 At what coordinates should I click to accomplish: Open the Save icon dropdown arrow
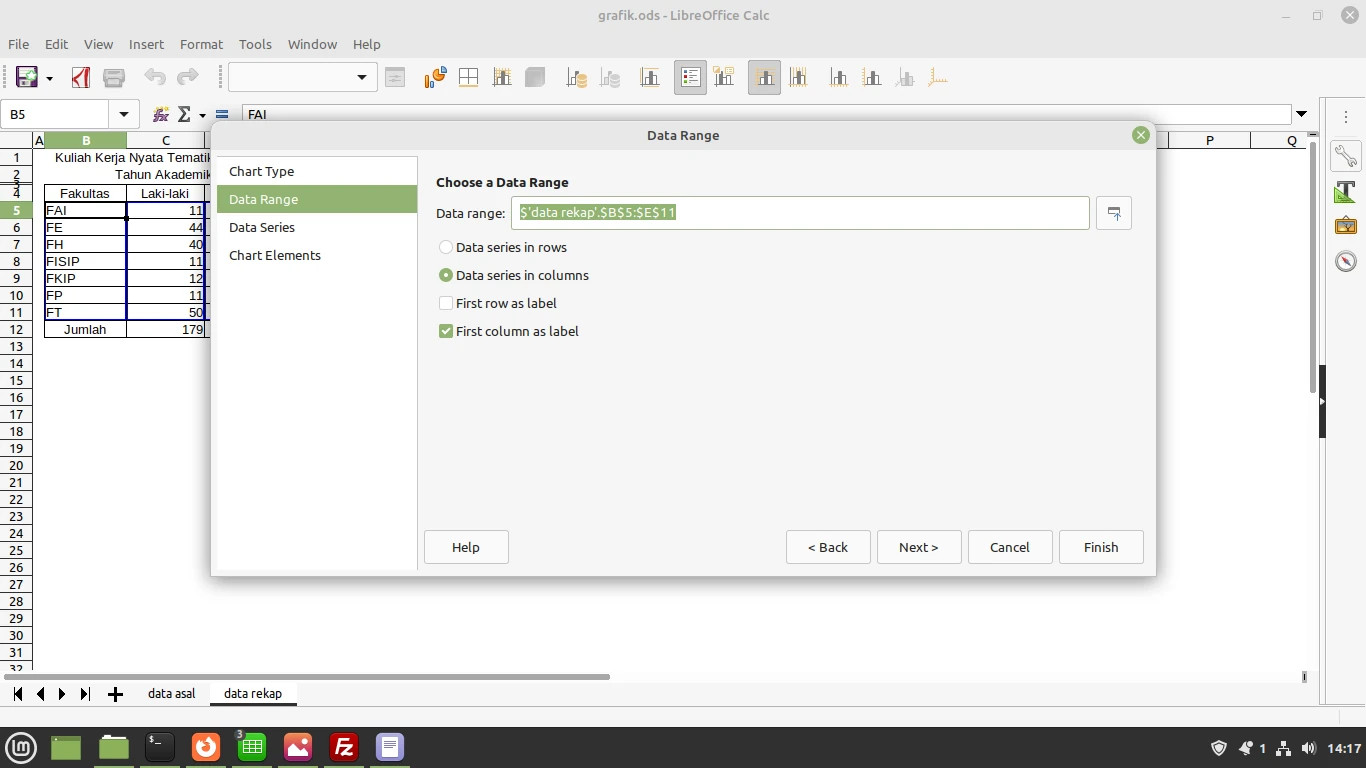point(49,78)
